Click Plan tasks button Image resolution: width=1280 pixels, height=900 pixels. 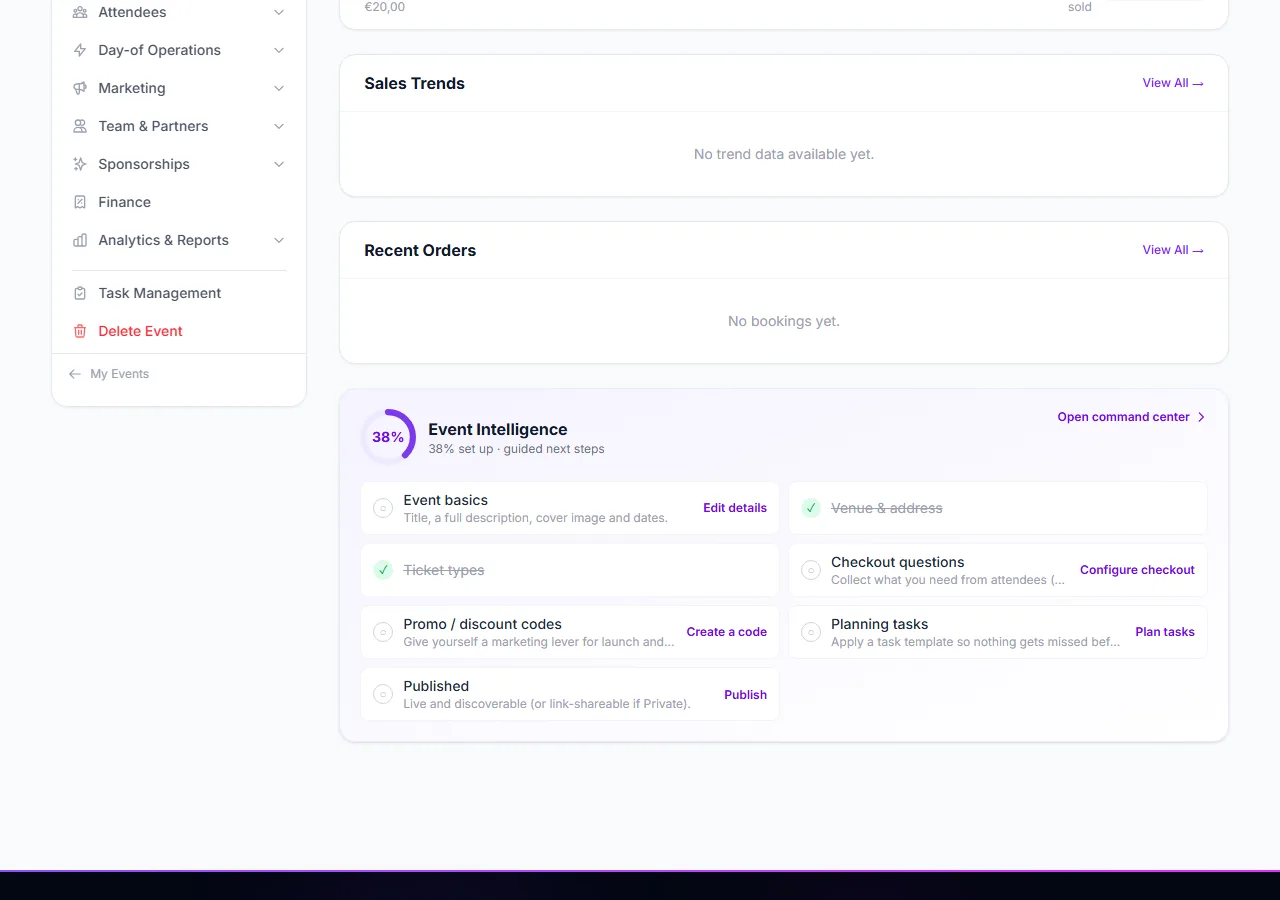click(x=1165, y=632)
